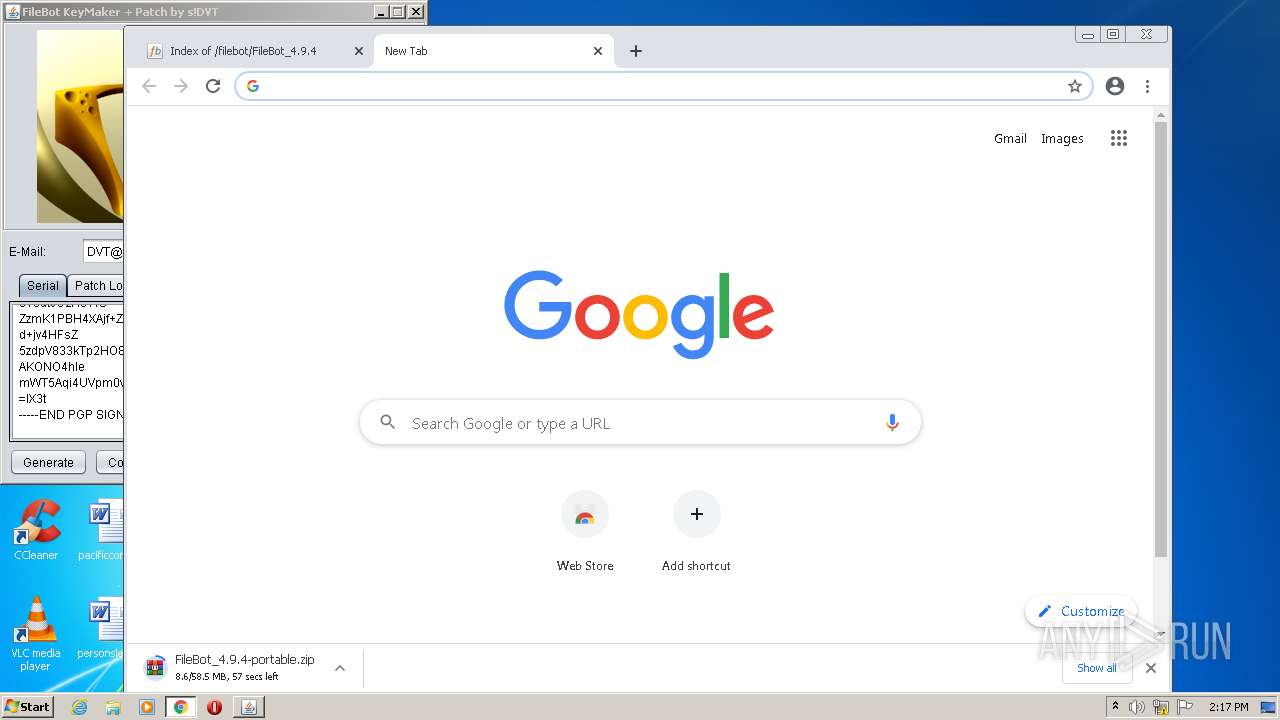The image size is (1280, 720).
Task: Click the Customize button
Action: [1081, 611]
